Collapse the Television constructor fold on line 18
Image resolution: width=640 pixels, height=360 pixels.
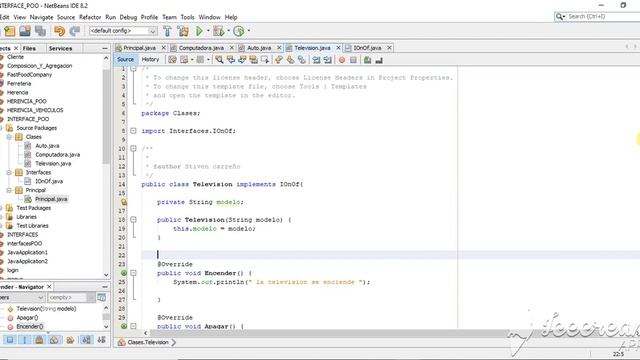point(133,220)
